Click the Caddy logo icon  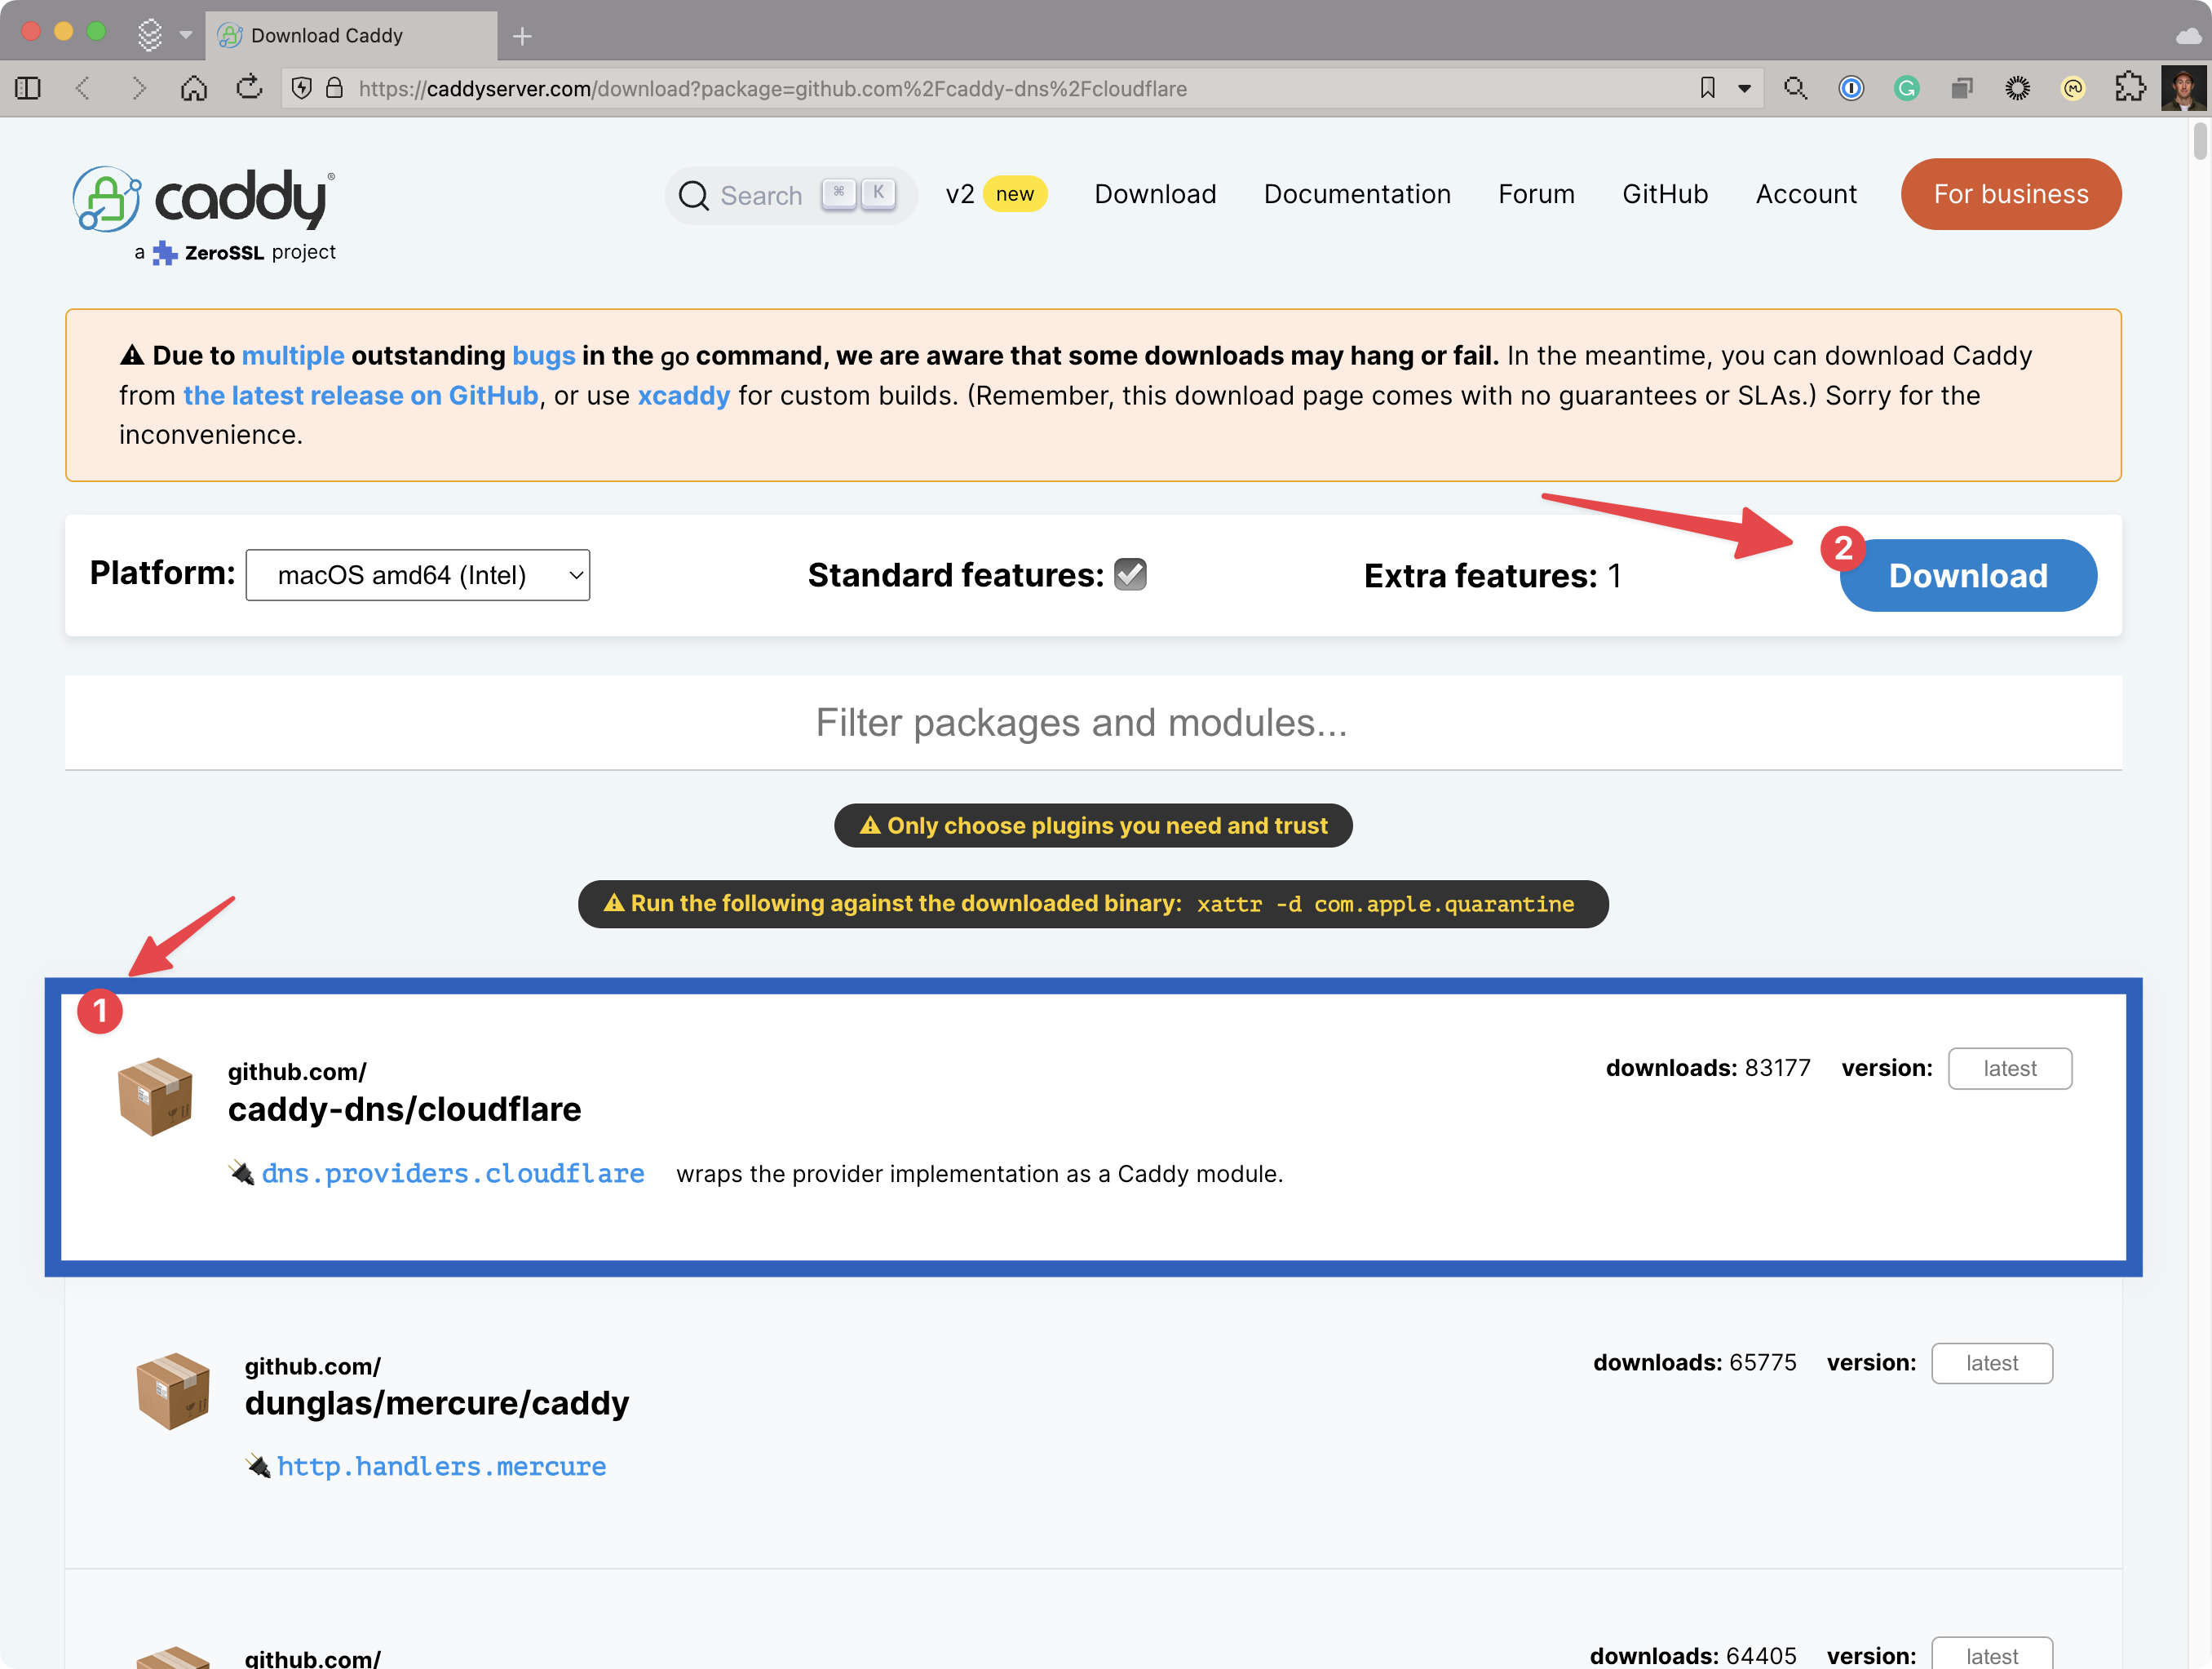[x=104, y=197]
